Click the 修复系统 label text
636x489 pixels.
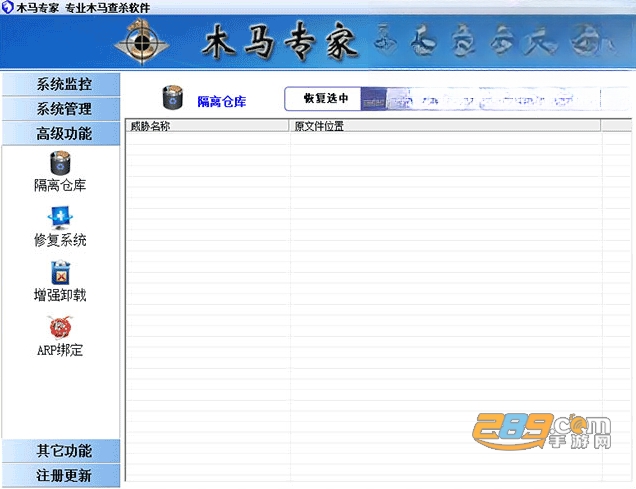[60, 240]
